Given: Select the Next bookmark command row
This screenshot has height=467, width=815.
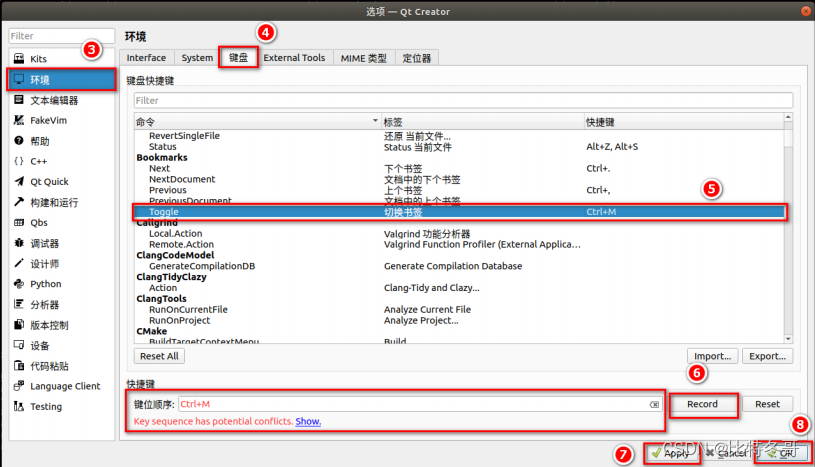Looking at the screenshot, I should pyautogui.click(x=459, y=168).
